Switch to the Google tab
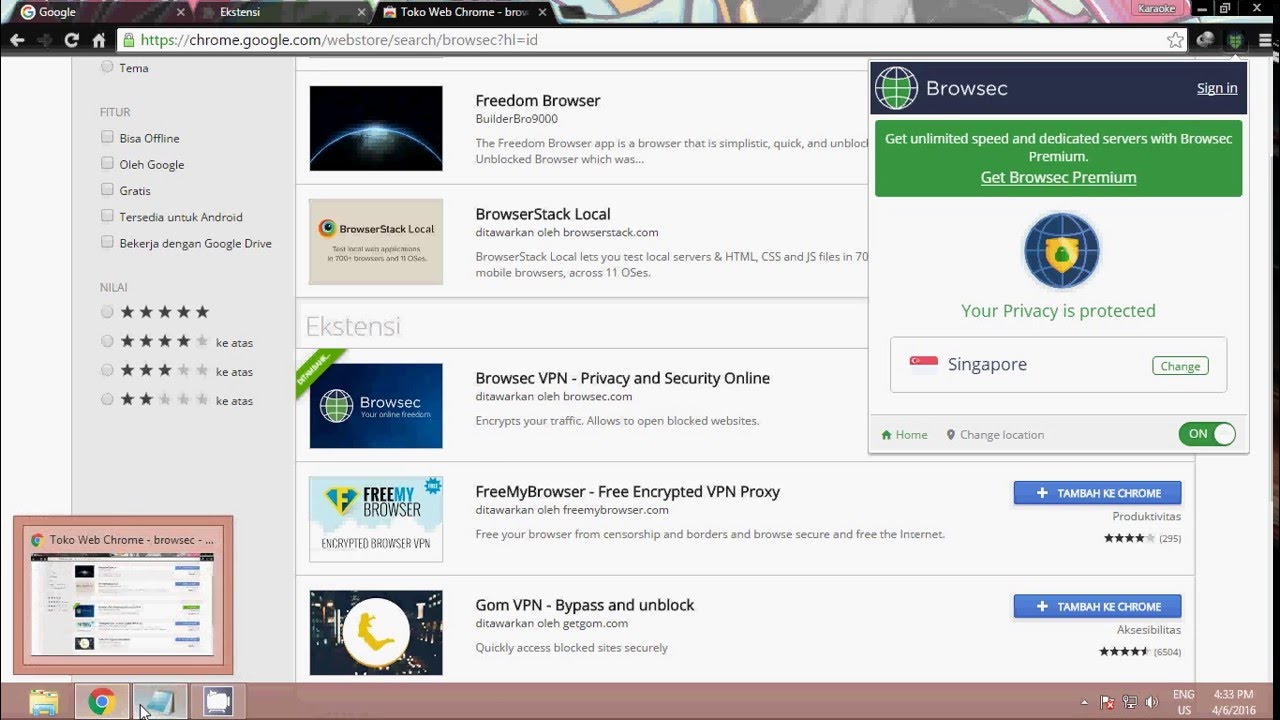Image resolution: width=1280 pixels, height=720 pixels. coord(100,13)
